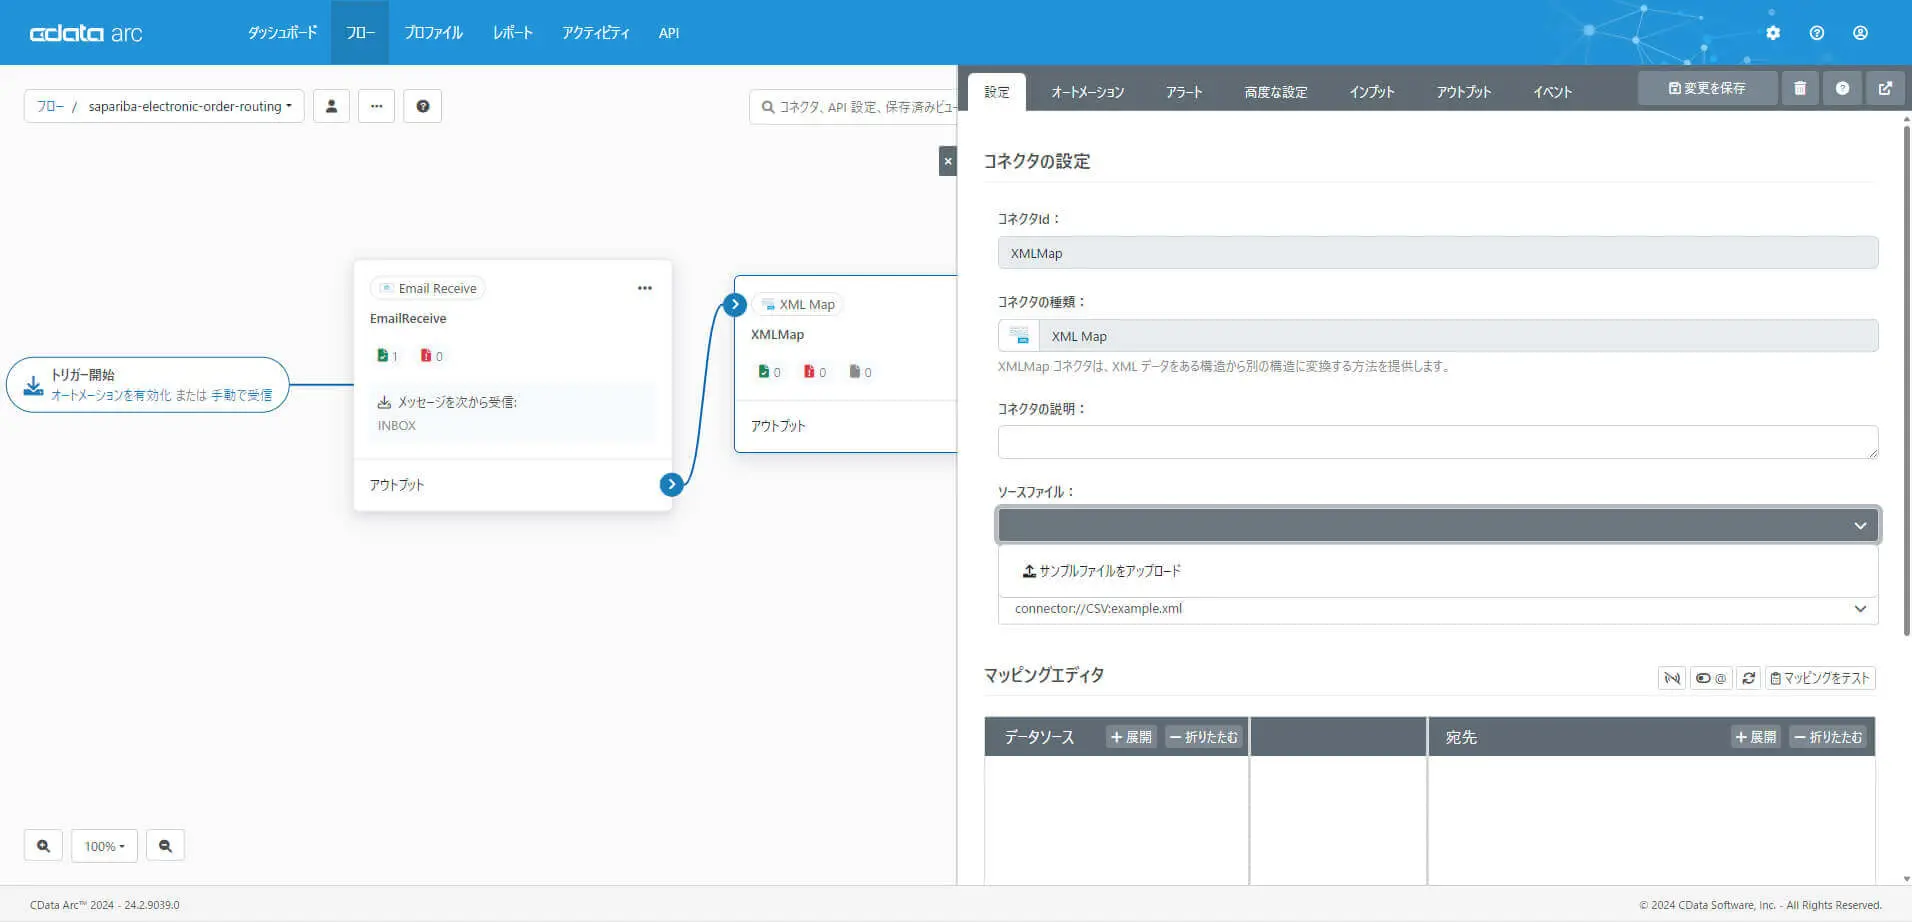Viewport: 1912px width, 922px height.
Task: Click the CData Arc logo
Action: 86,33
